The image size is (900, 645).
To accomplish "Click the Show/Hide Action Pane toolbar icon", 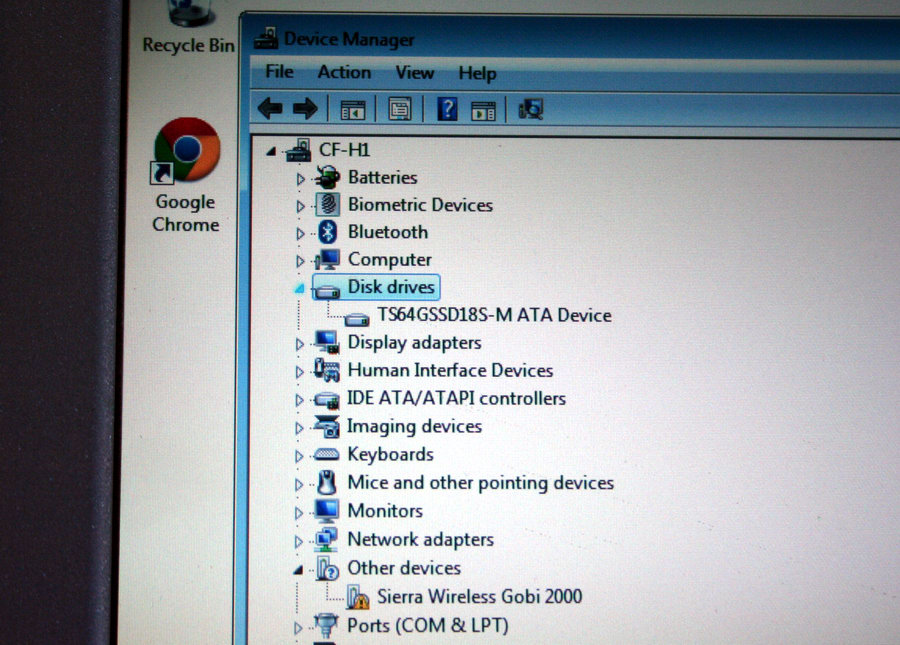I will tap(484, 110).
